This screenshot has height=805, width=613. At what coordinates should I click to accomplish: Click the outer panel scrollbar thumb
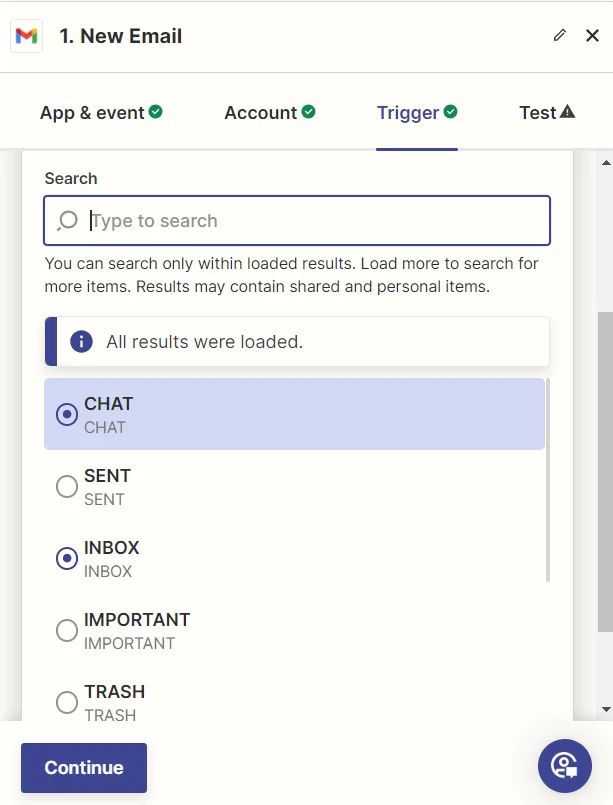coord(605,472)
